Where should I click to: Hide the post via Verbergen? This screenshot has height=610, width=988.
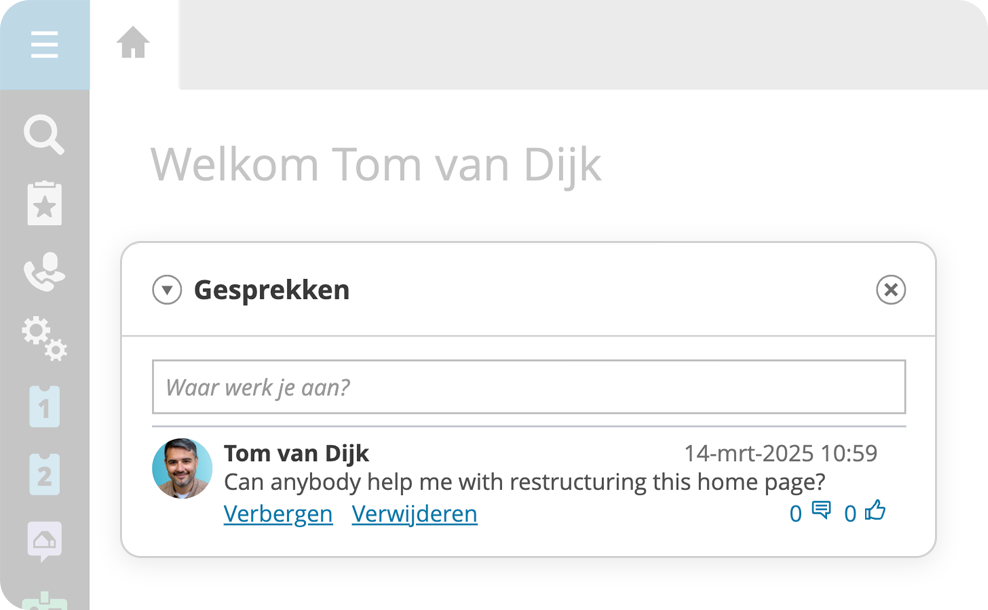click(278, 514)
